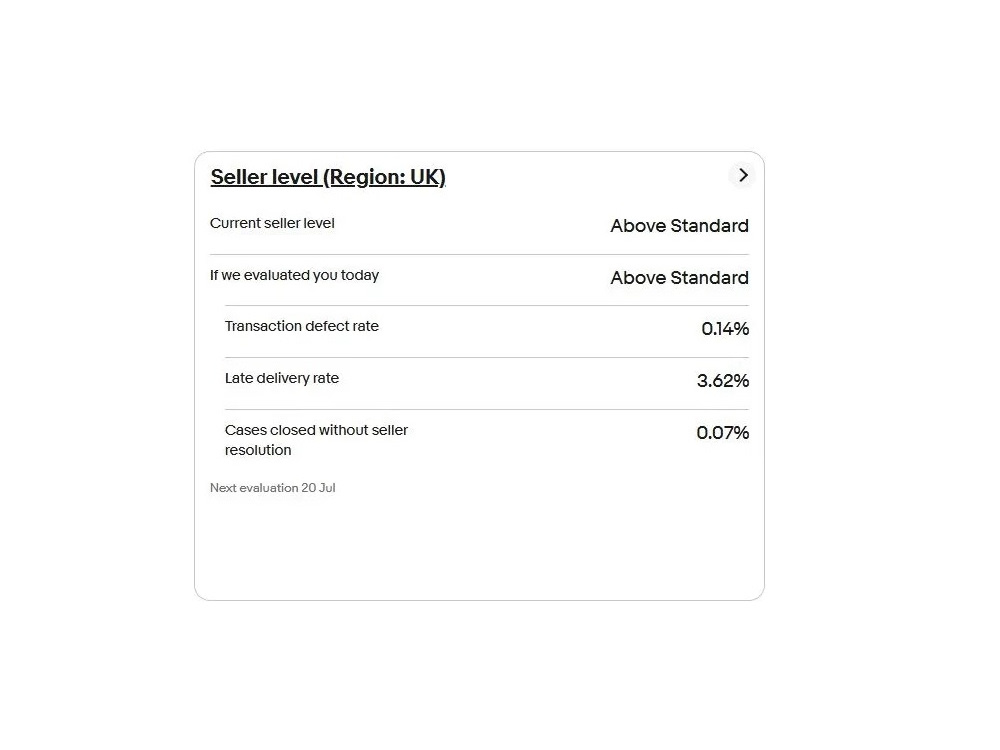
Task: Click the 3.62% late delivery value
Action: pyautogui.click(x=723, y=381)
